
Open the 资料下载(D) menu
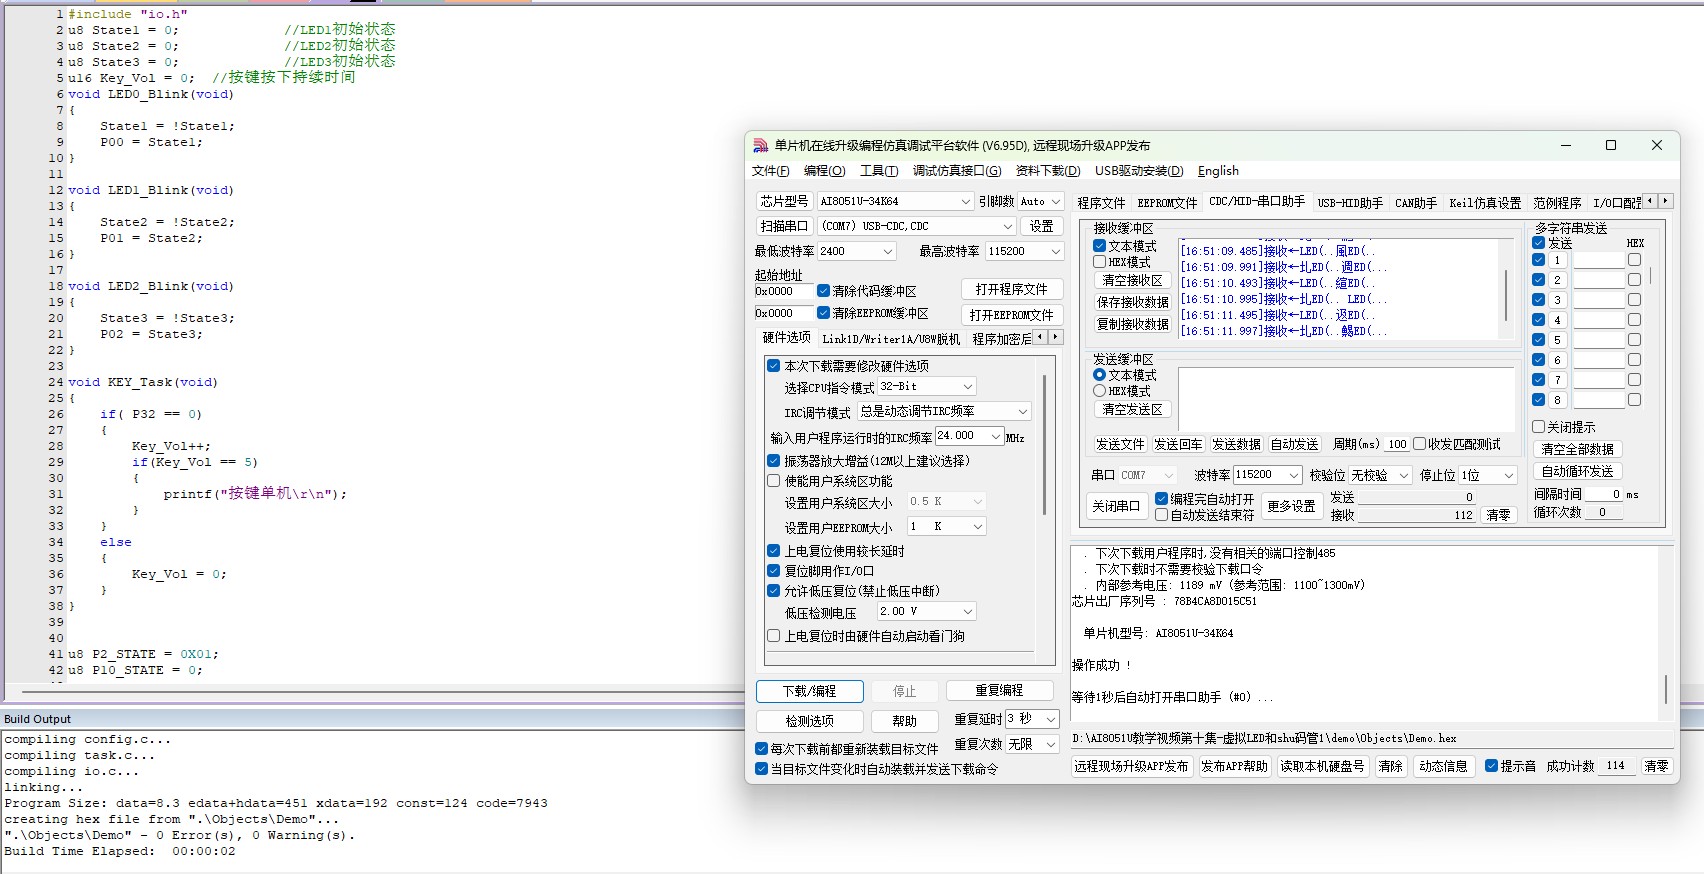[x=1048, y=171]
